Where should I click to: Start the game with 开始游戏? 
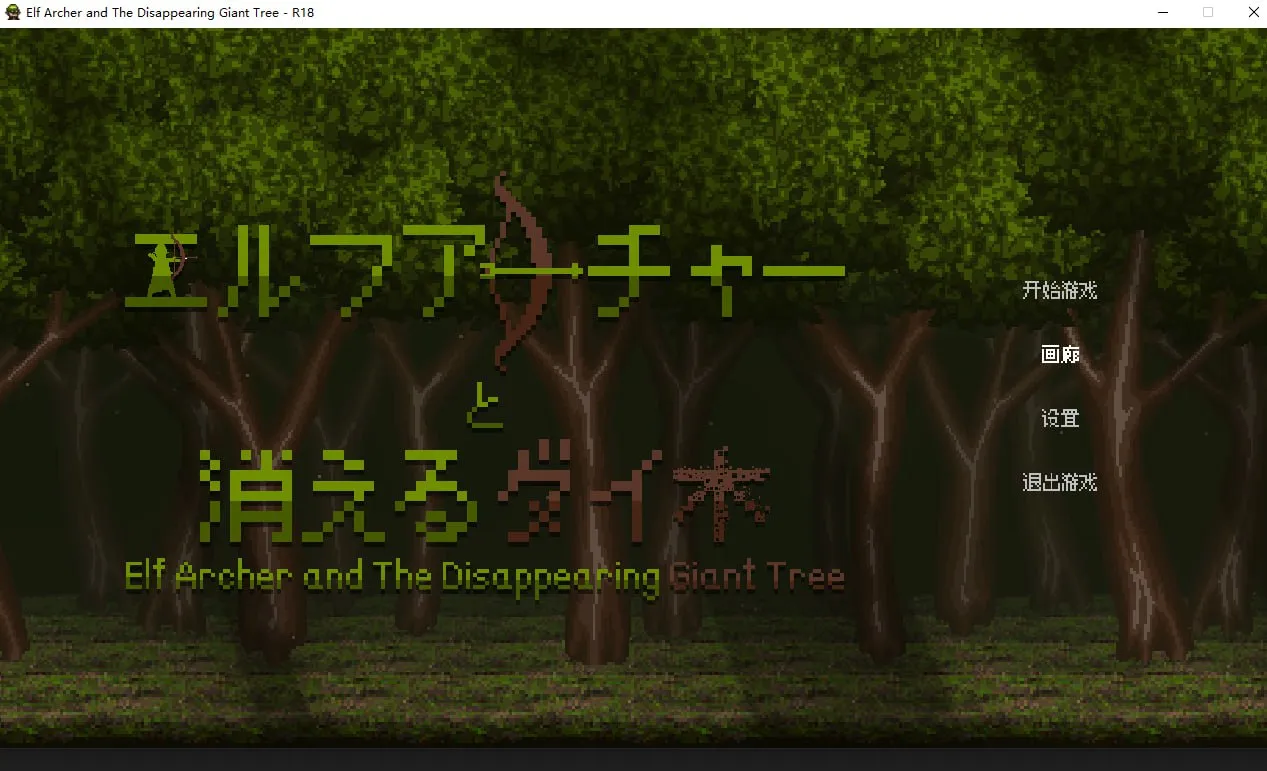tap(1059, 291)
